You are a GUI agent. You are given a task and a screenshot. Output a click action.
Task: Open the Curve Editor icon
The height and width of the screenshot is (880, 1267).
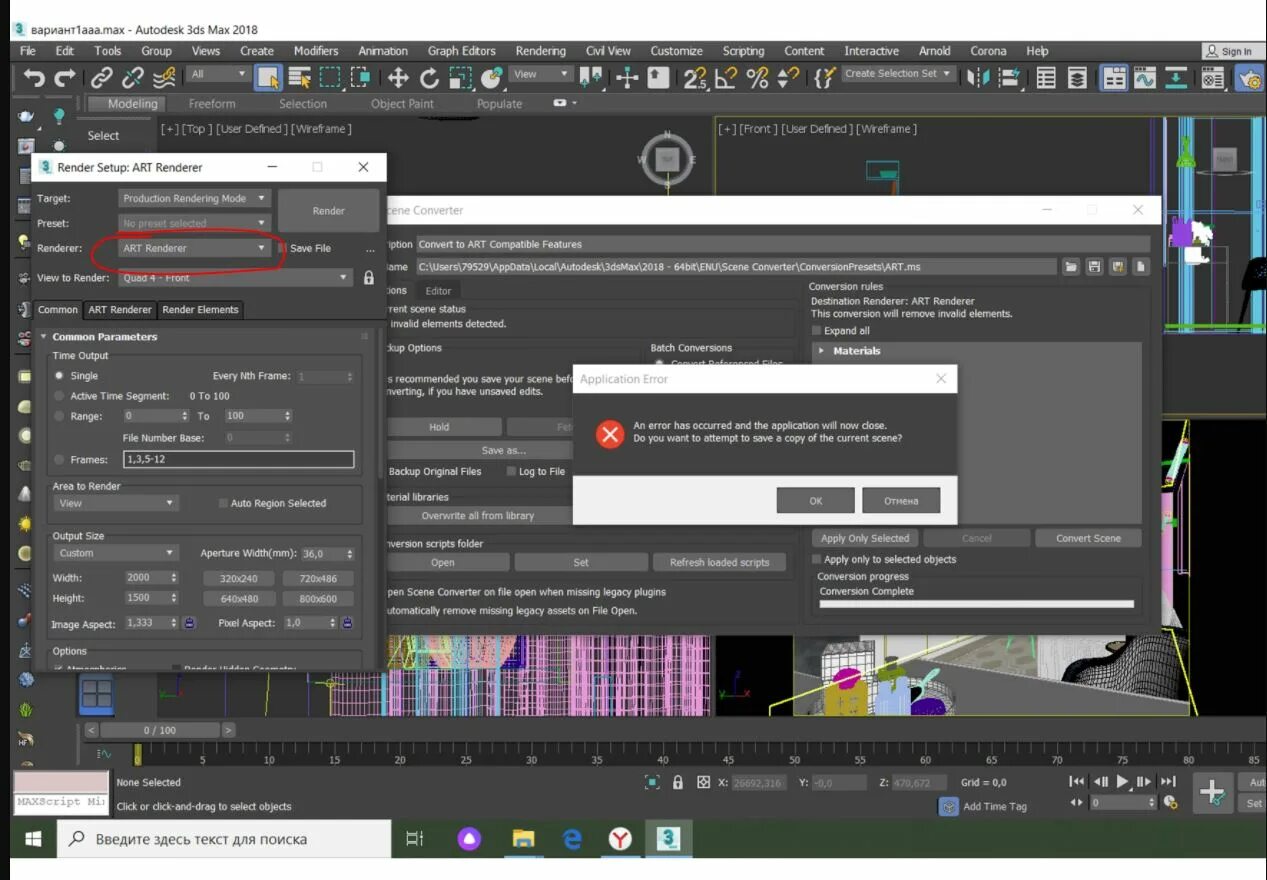pos(1144,76)
